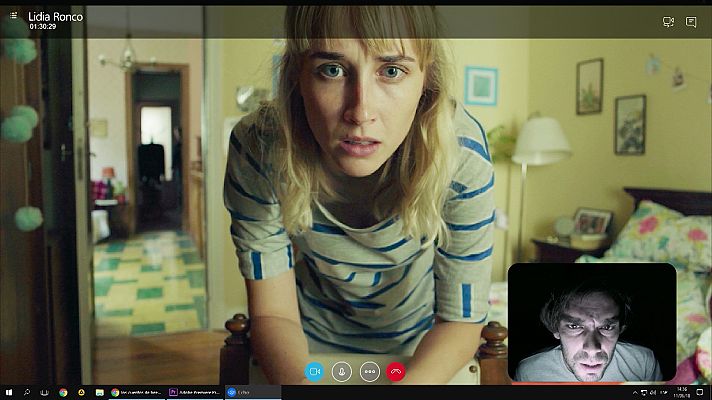Screen dimensions: 712x400
Task: Click the taskbar clock and date
Action: coord(683,393)
